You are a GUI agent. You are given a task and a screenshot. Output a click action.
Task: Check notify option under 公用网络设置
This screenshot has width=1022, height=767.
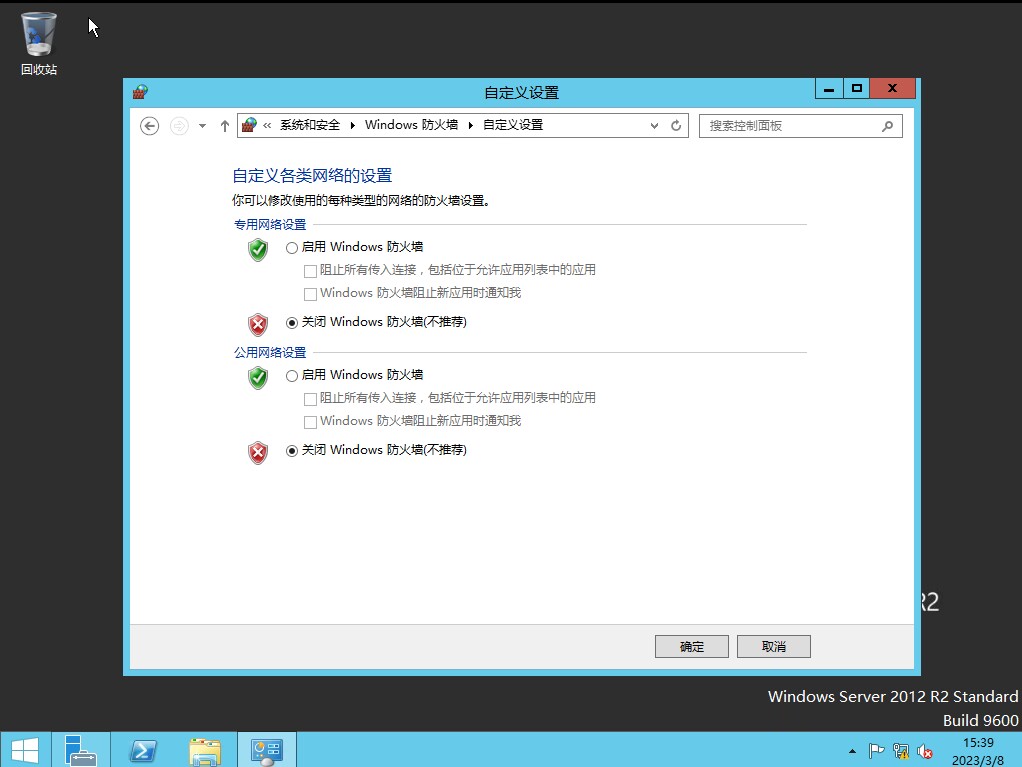pyautogui.click(x=310, y=422)
